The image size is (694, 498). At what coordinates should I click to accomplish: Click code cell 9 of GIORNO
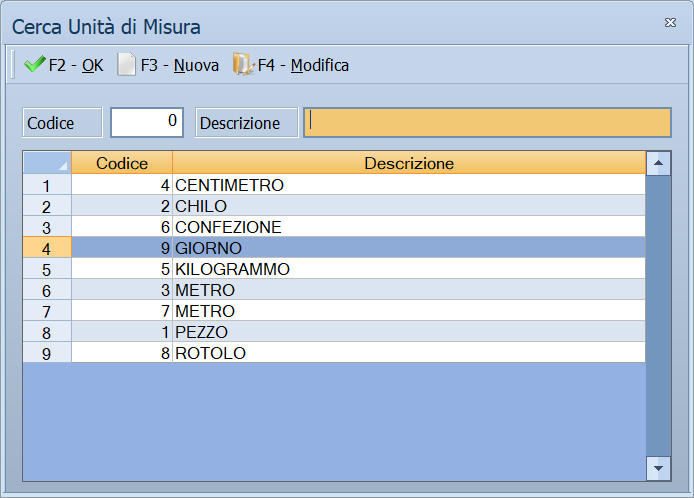point(122,248)
